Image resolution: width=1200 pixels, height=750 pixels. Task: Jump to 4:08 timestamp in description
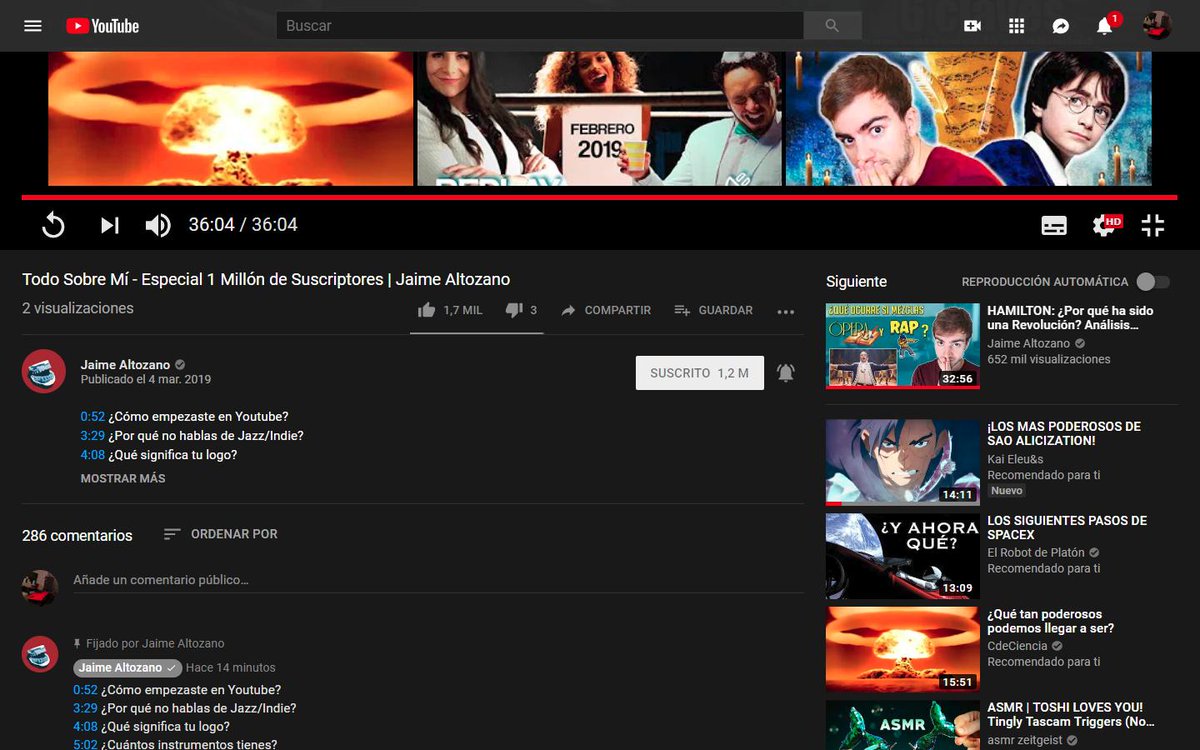93,455
